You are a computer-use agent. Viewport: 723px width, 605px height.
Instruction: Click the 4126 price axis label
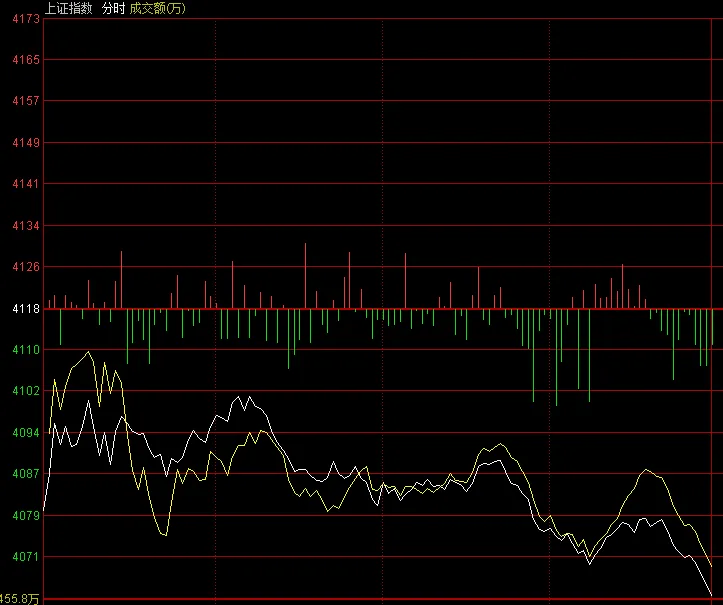pos(26,267)
